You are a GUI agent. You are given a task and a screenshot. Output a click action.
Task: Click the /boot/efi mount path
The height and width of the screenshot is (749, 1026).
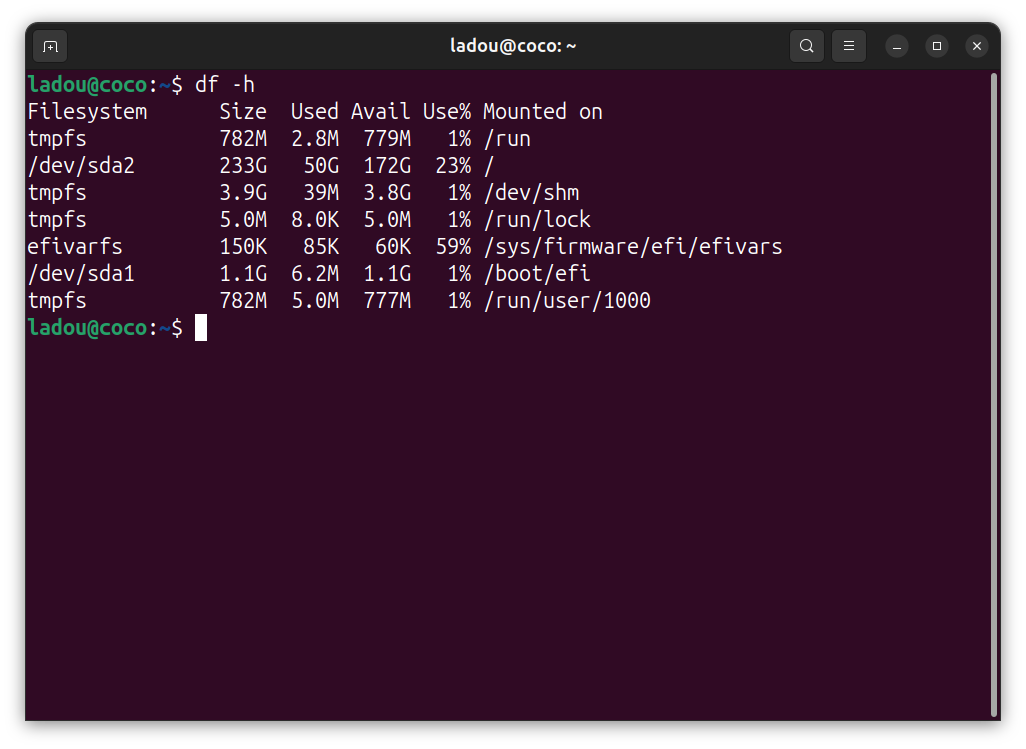point(536,274)
